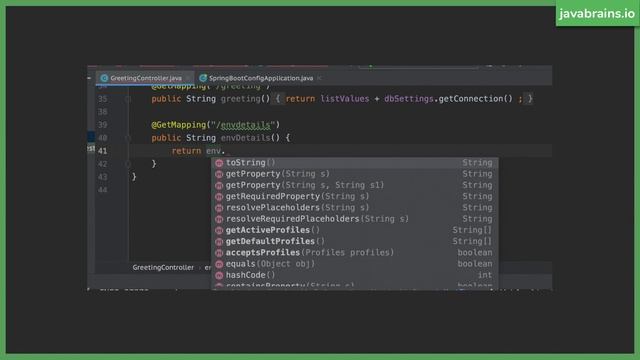Click the @GetMapping annotation on line 39

pyautogui.click(x=179, y=125)
